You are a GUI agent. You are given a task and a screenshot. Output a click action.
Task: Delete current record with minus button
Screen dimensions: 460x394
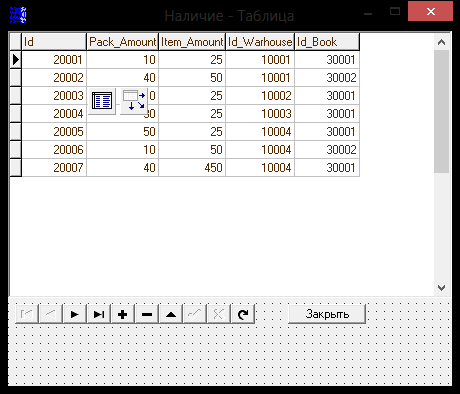coord(147,314)
